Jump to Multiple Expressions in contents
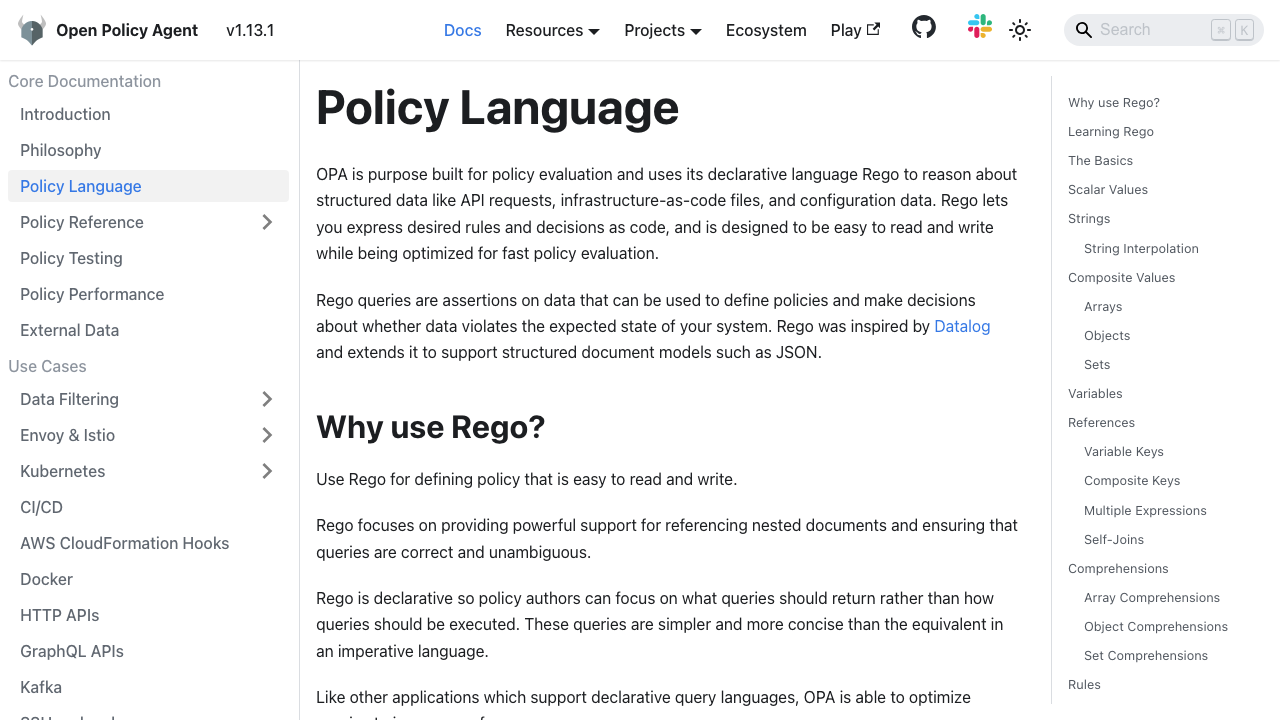The image size is (1280, 720). click(1145, 510)
